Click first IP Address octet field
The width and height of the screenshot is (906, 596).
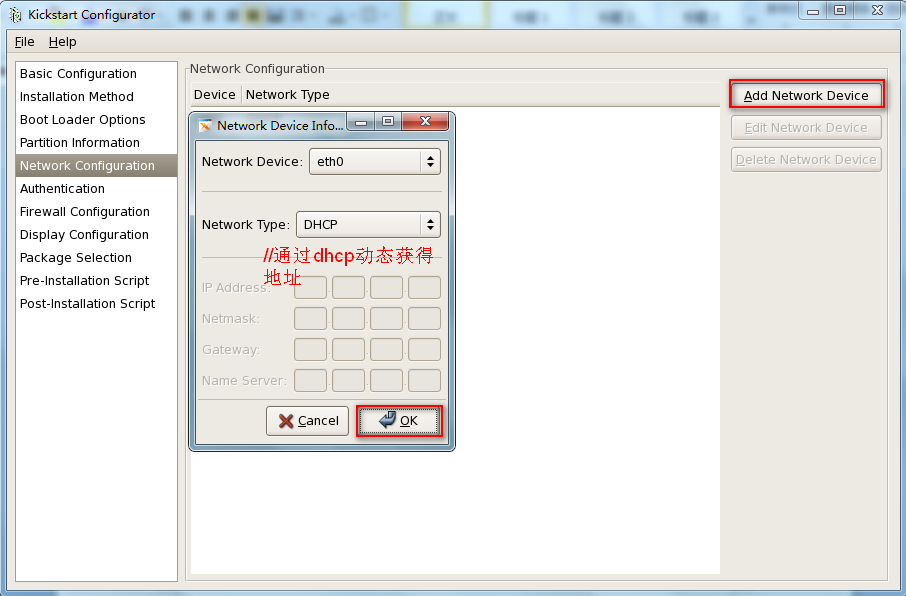[310, 287]
